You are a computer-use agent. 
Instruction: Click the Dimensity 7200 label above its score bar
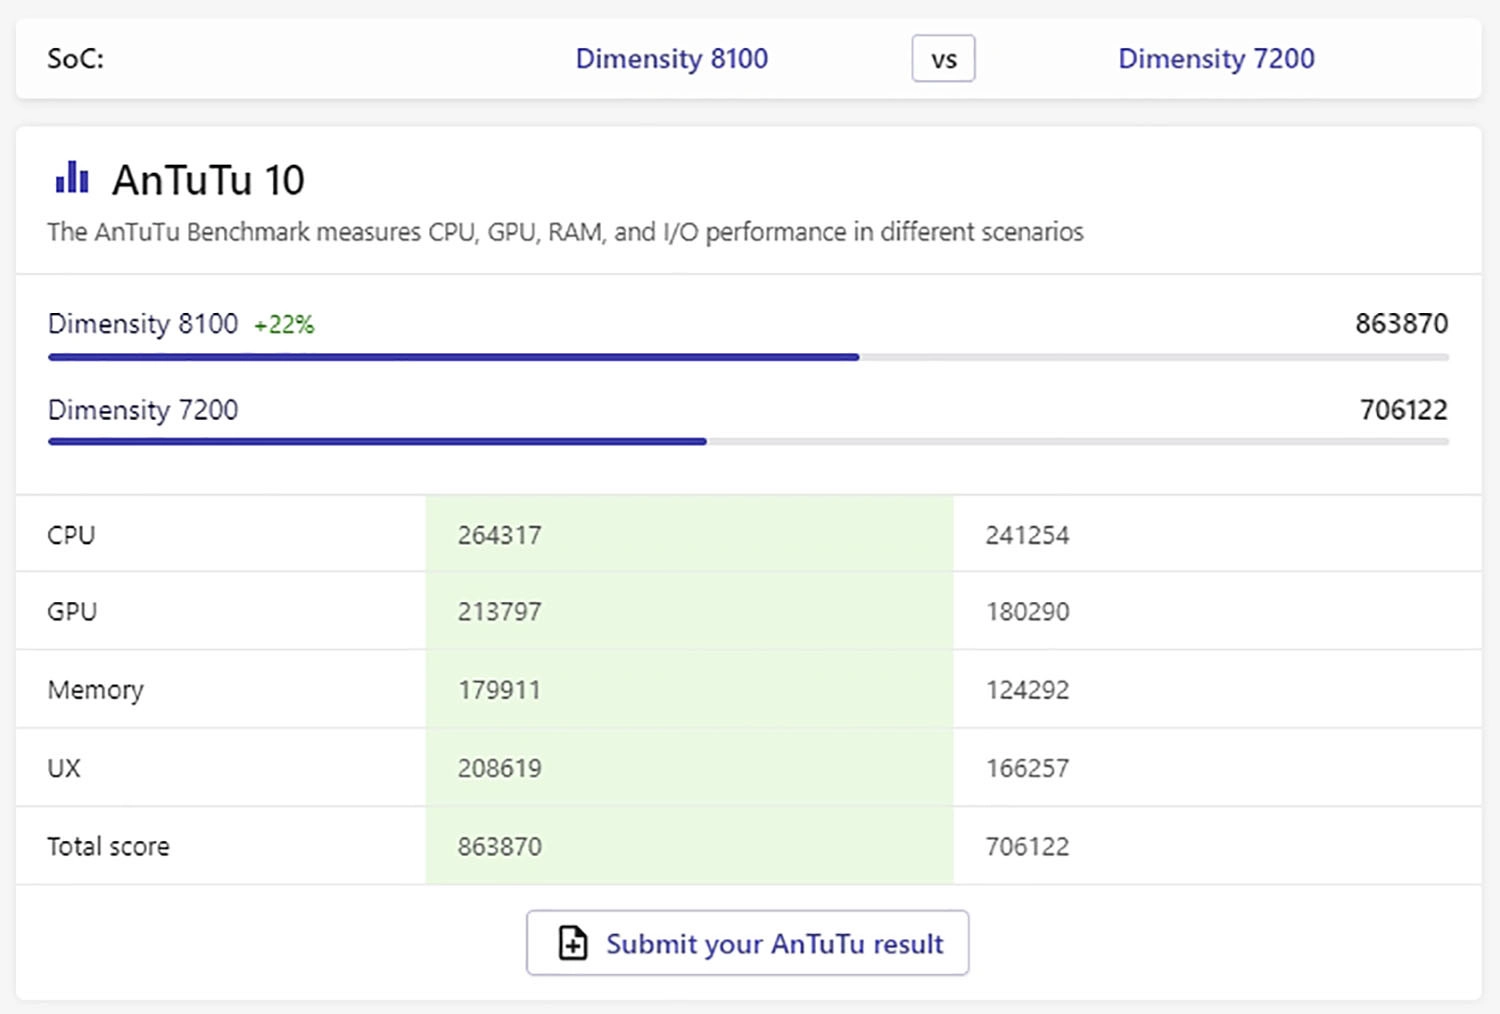[x=143, y=410]
